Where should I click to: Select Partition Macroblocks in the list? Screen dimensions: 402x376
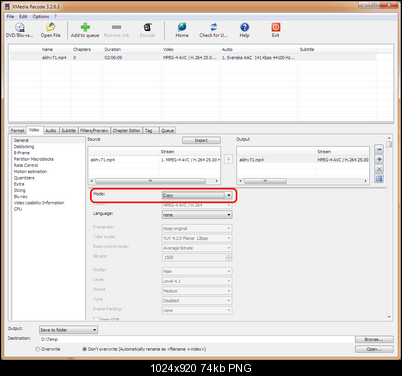pos(34,159)
